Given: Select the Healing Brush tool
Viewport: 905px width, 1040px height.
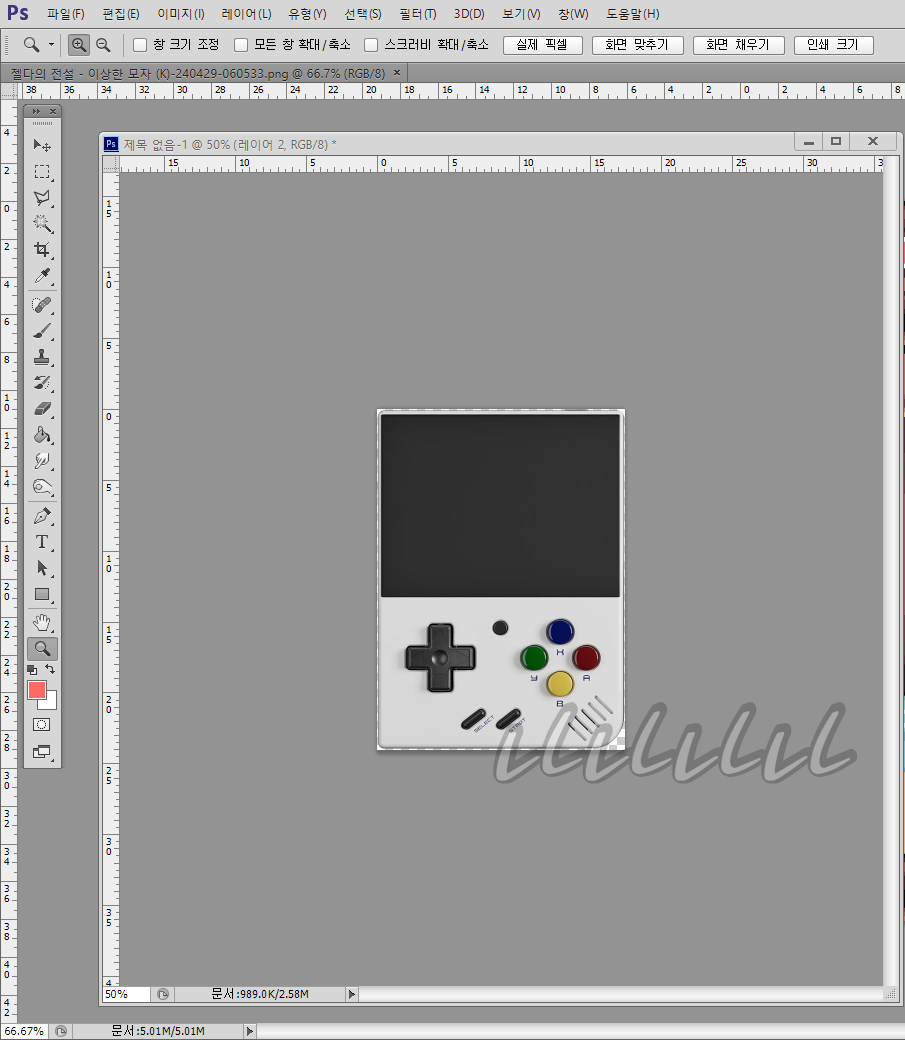Looking at the screenshot, I should click(x=42, y=305).
